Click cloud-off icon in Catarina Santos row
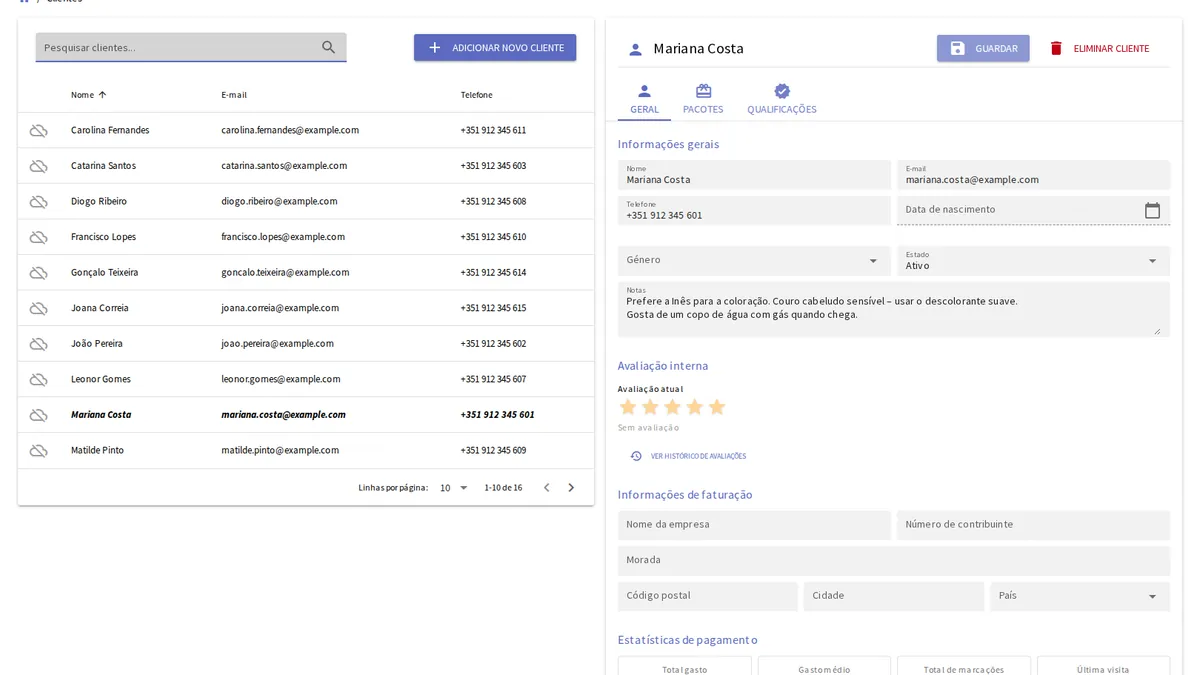This screenshot has width=1200, height=675. (x=38, y=166)
